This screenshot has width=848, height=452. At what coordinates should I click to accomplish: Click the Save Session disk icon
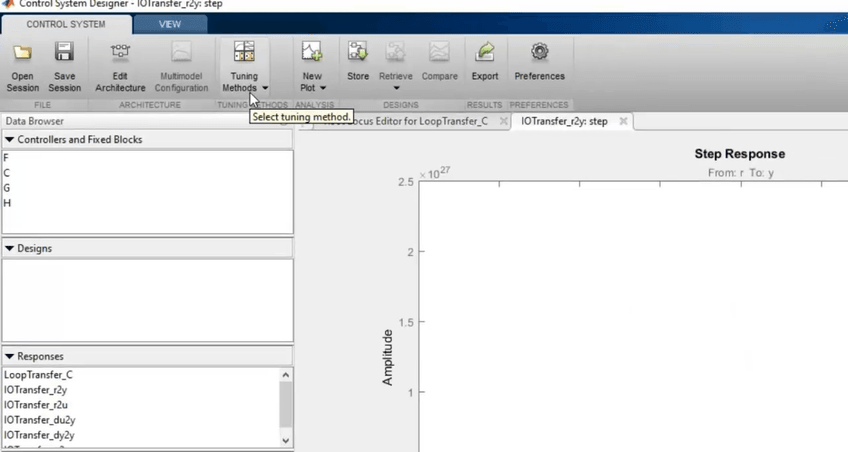64,53
